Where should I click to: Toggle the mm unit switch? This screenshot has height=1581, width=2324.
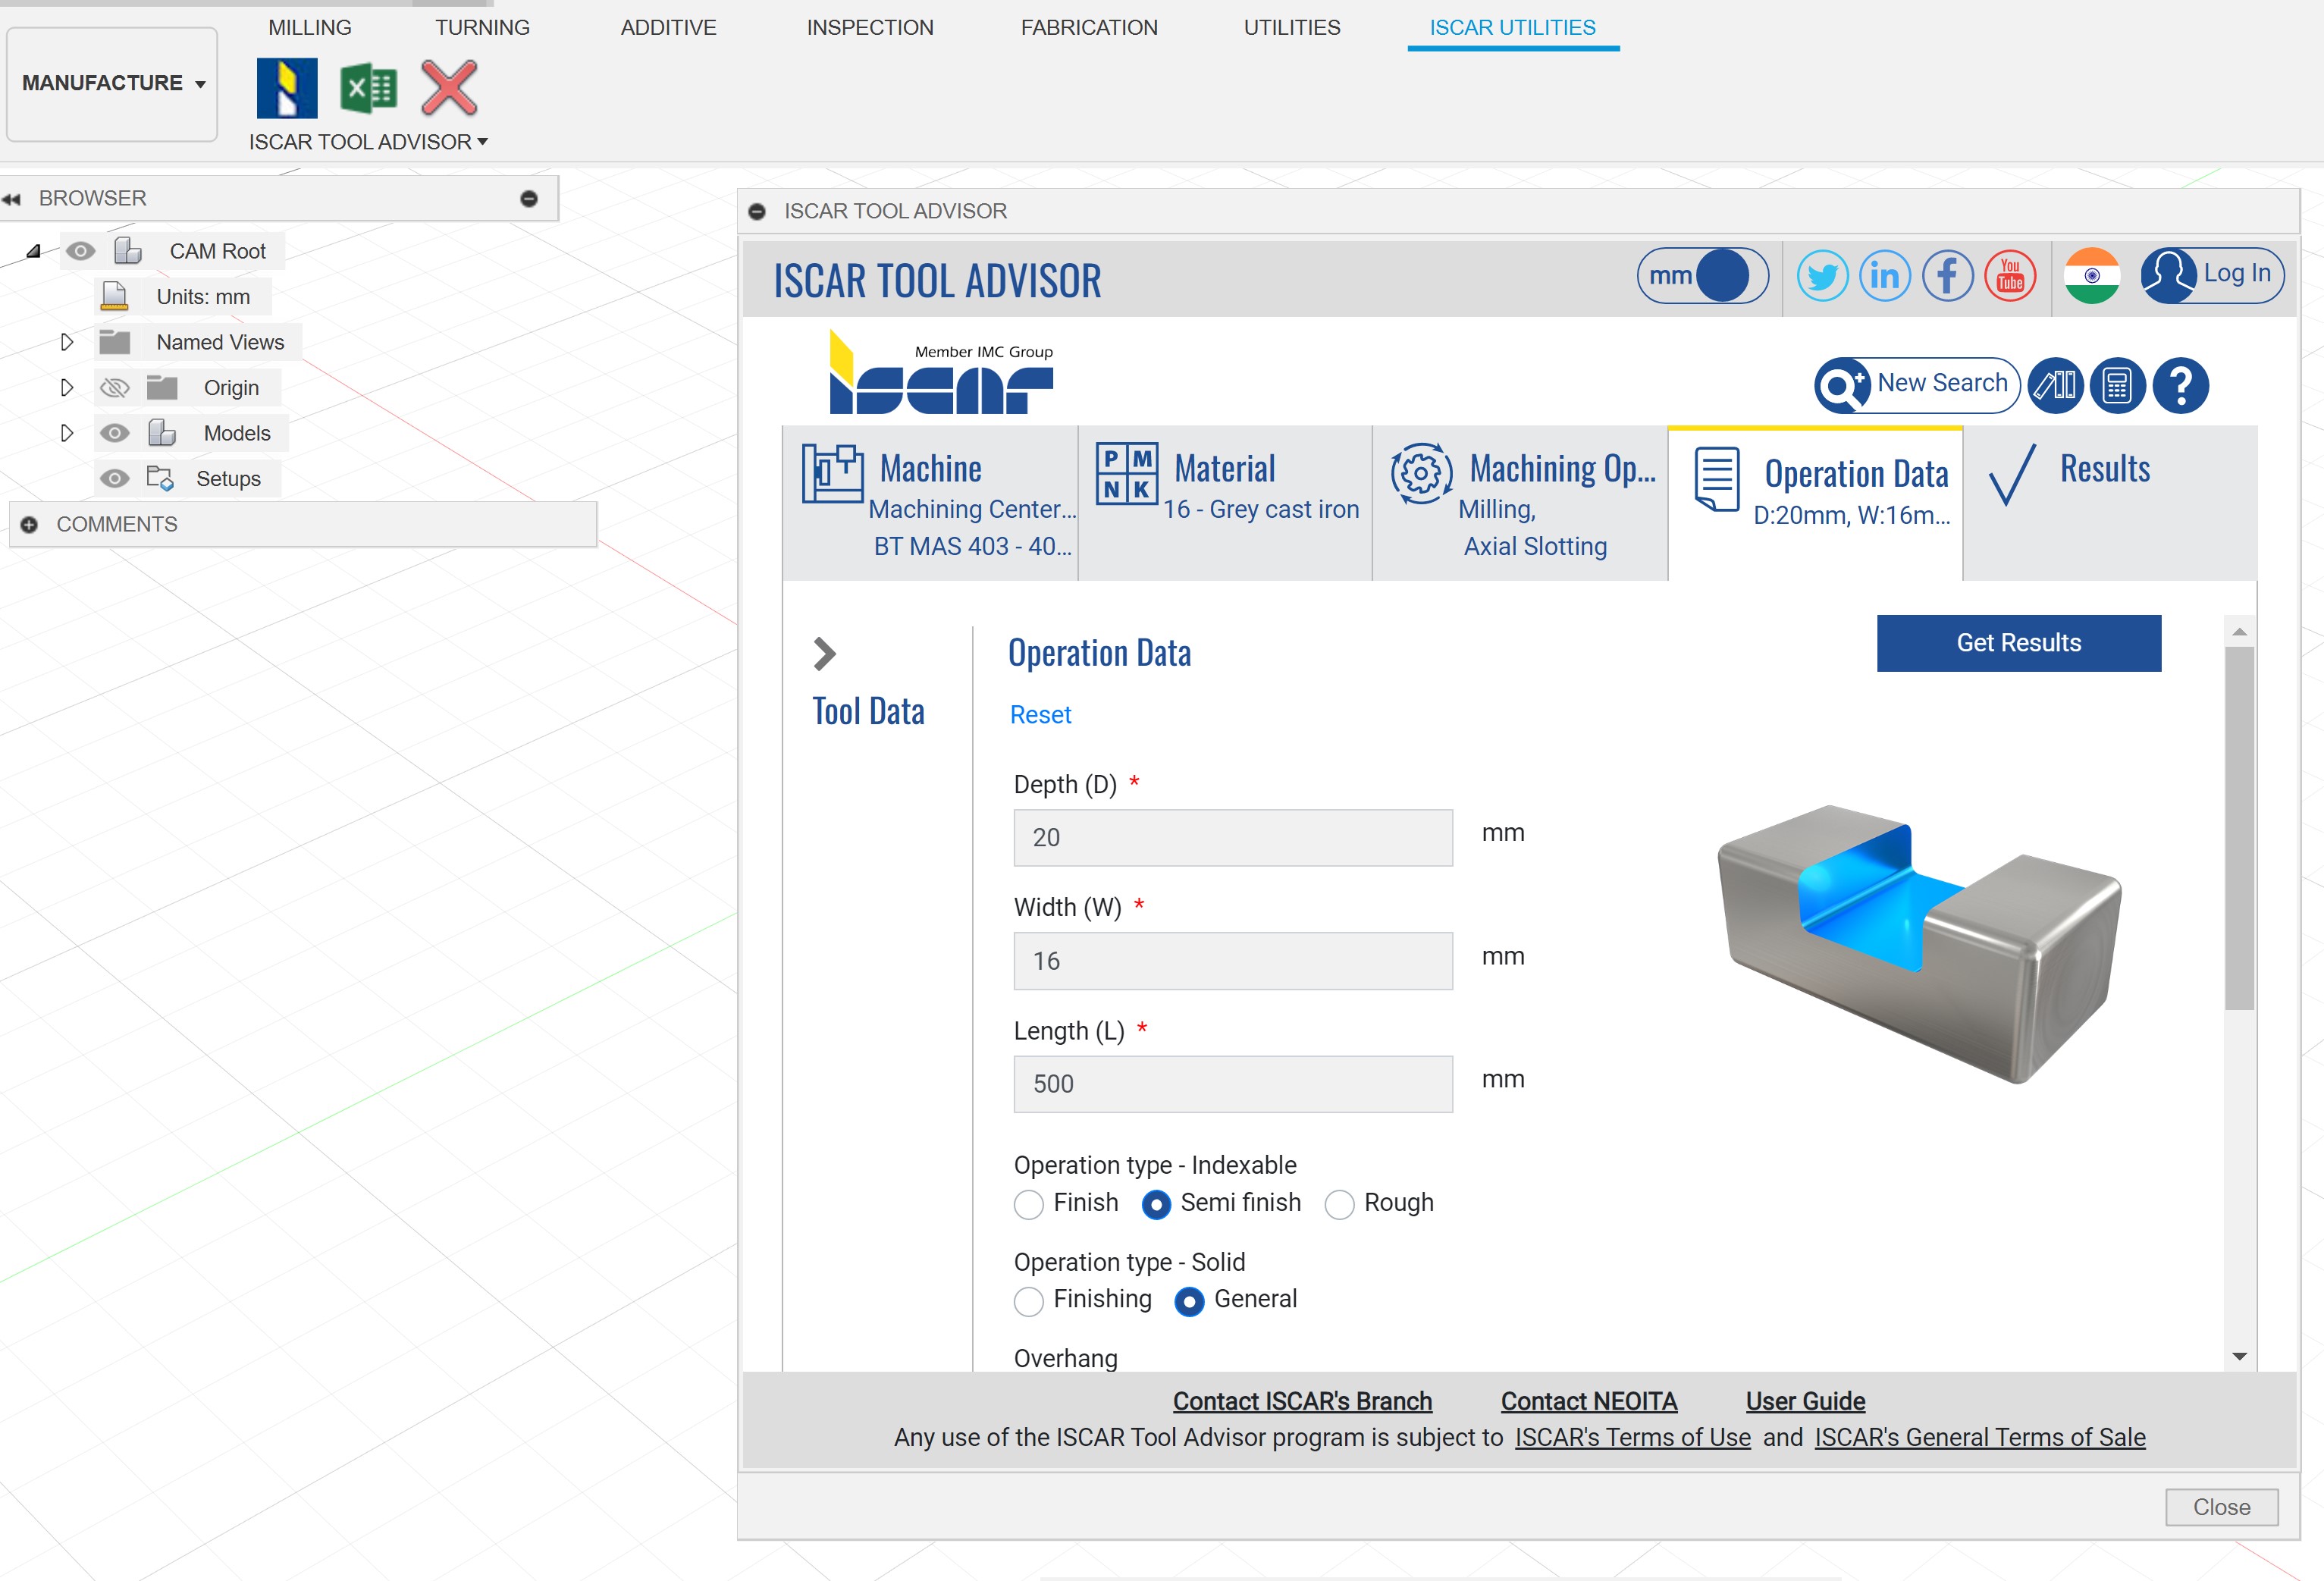(x=1702, y=275)
